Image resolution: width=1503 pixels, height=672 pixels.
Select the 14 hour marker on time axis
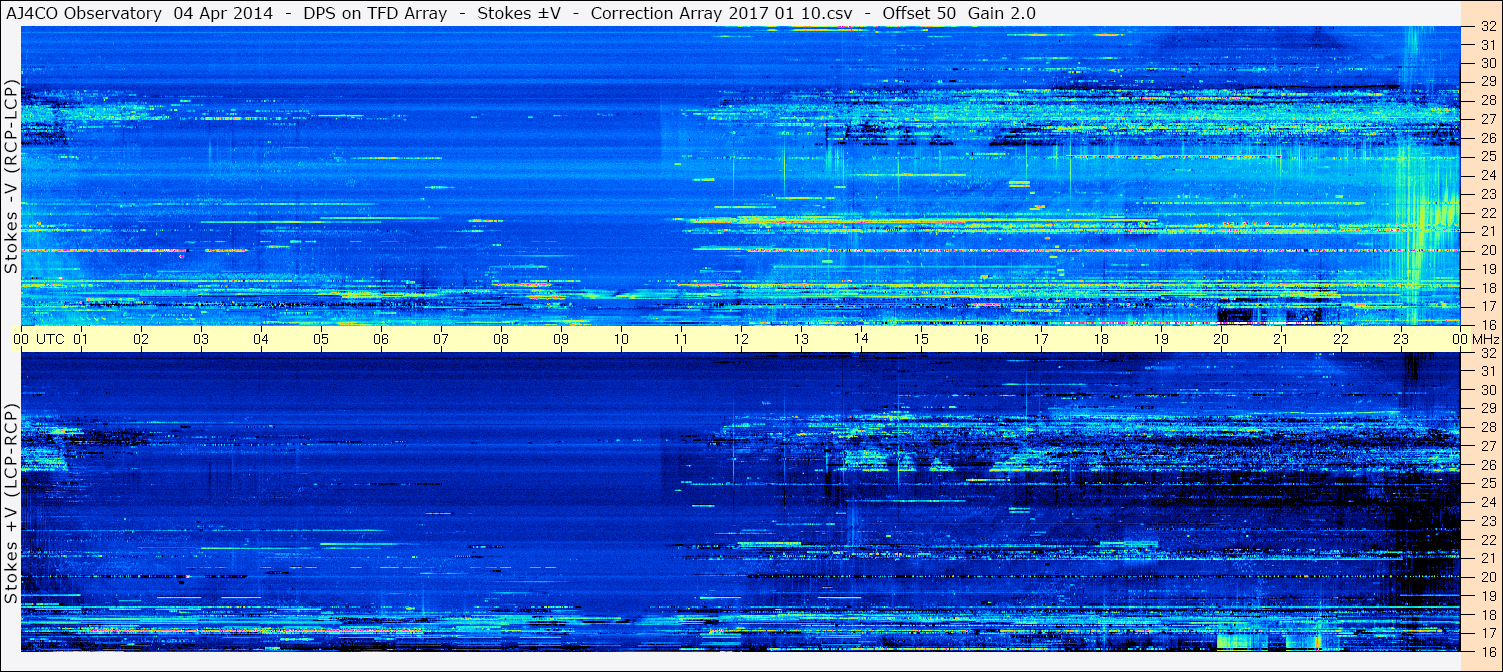(x=861, y=339)
